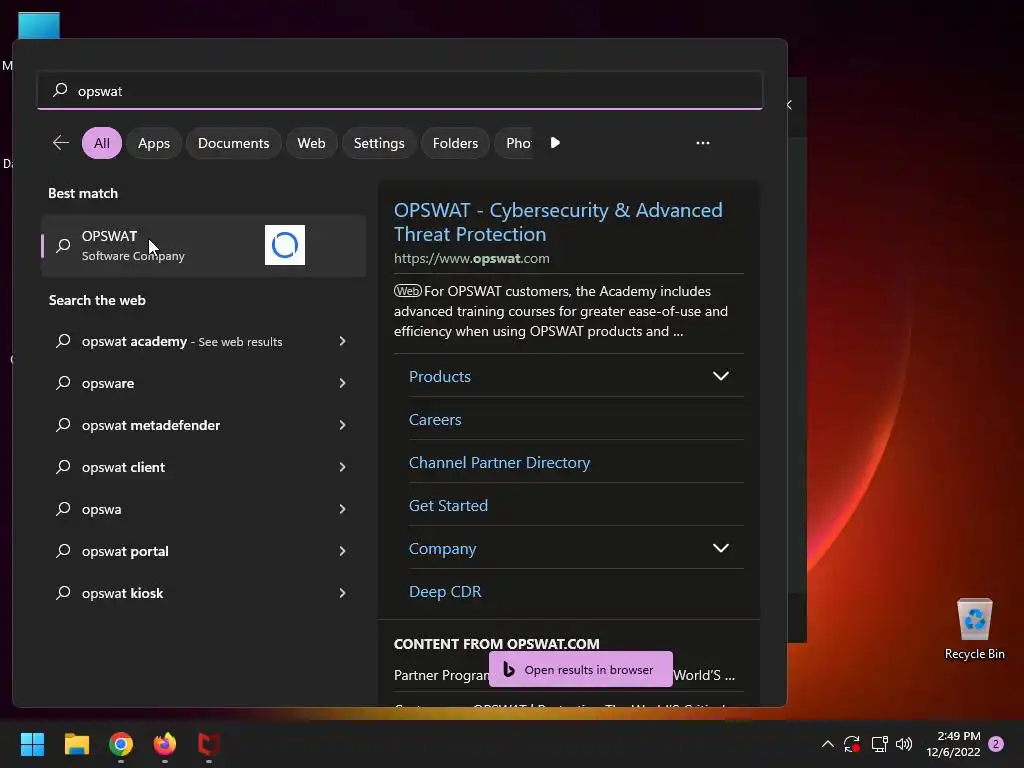This screenshot has height=768, width=1024.
Task: Open volume control in system tray
Action: coord(904,744)
